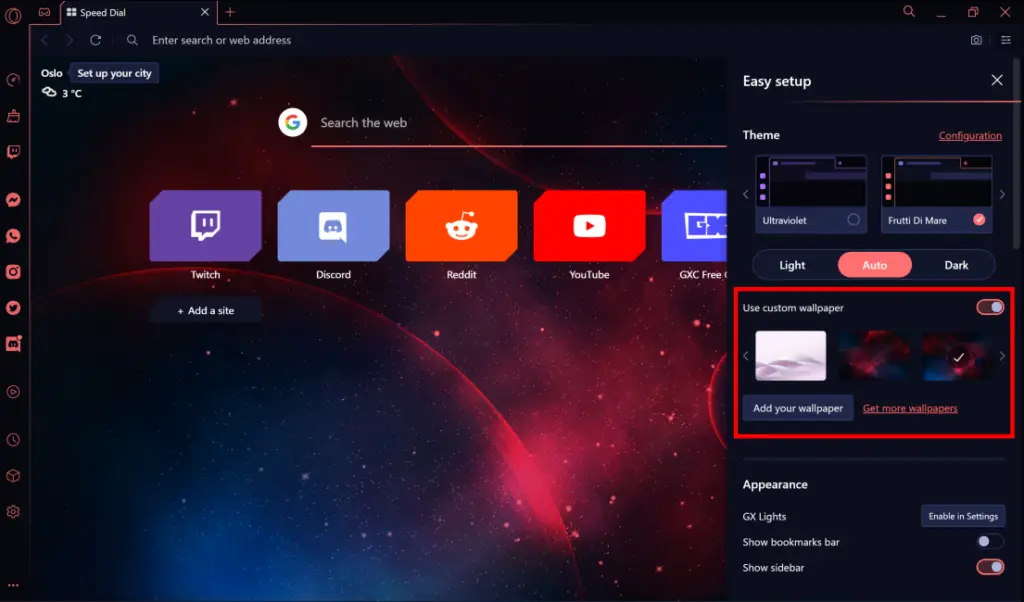
Task: Select the Ultraviolet theme preview
Action: 811,194
